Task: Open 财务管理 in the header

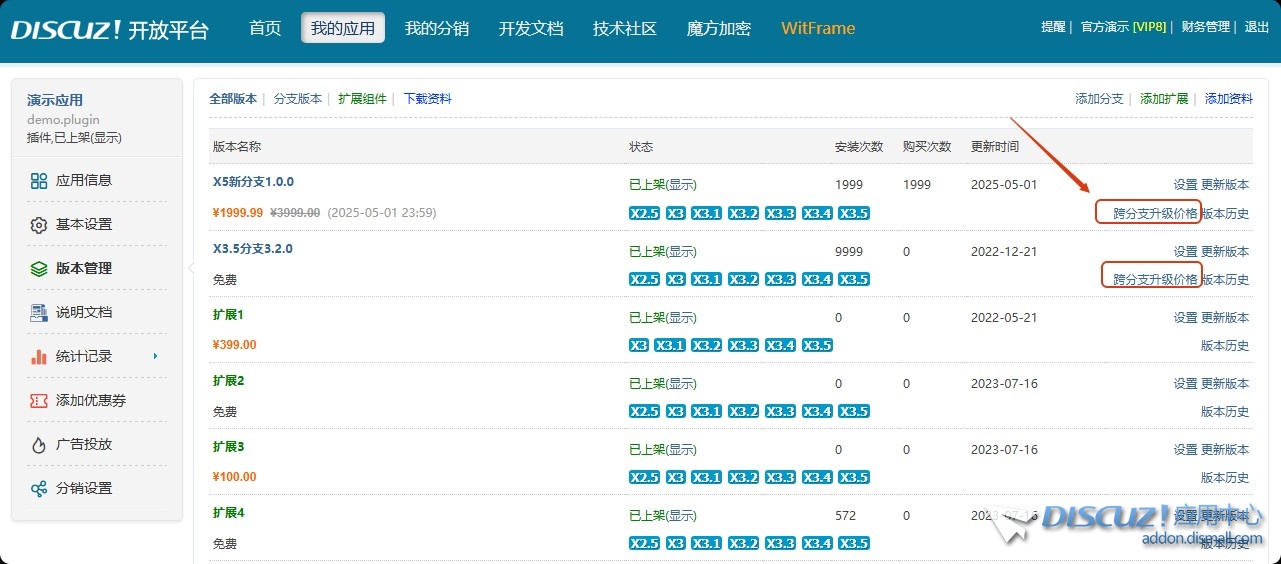Action: [1205, 27]
